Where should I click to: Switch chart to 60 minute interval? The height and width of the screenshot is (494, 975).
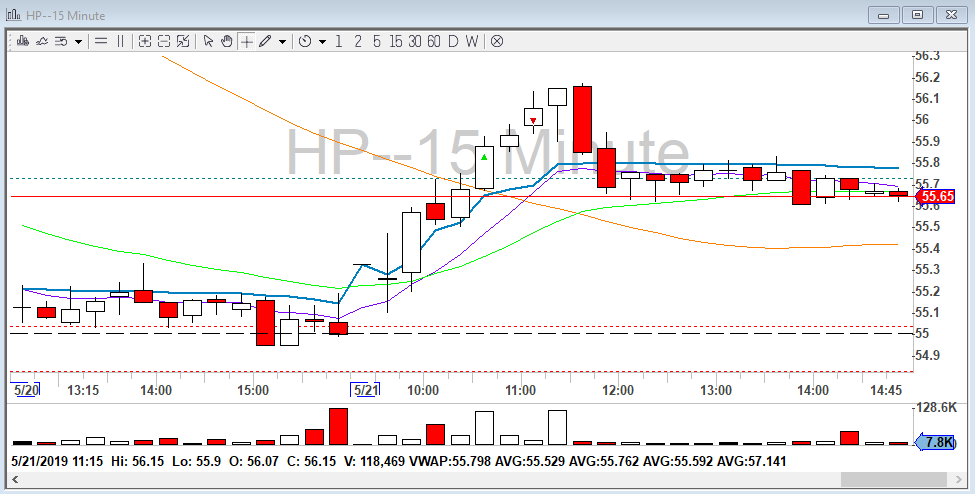(x=434, y=42)
